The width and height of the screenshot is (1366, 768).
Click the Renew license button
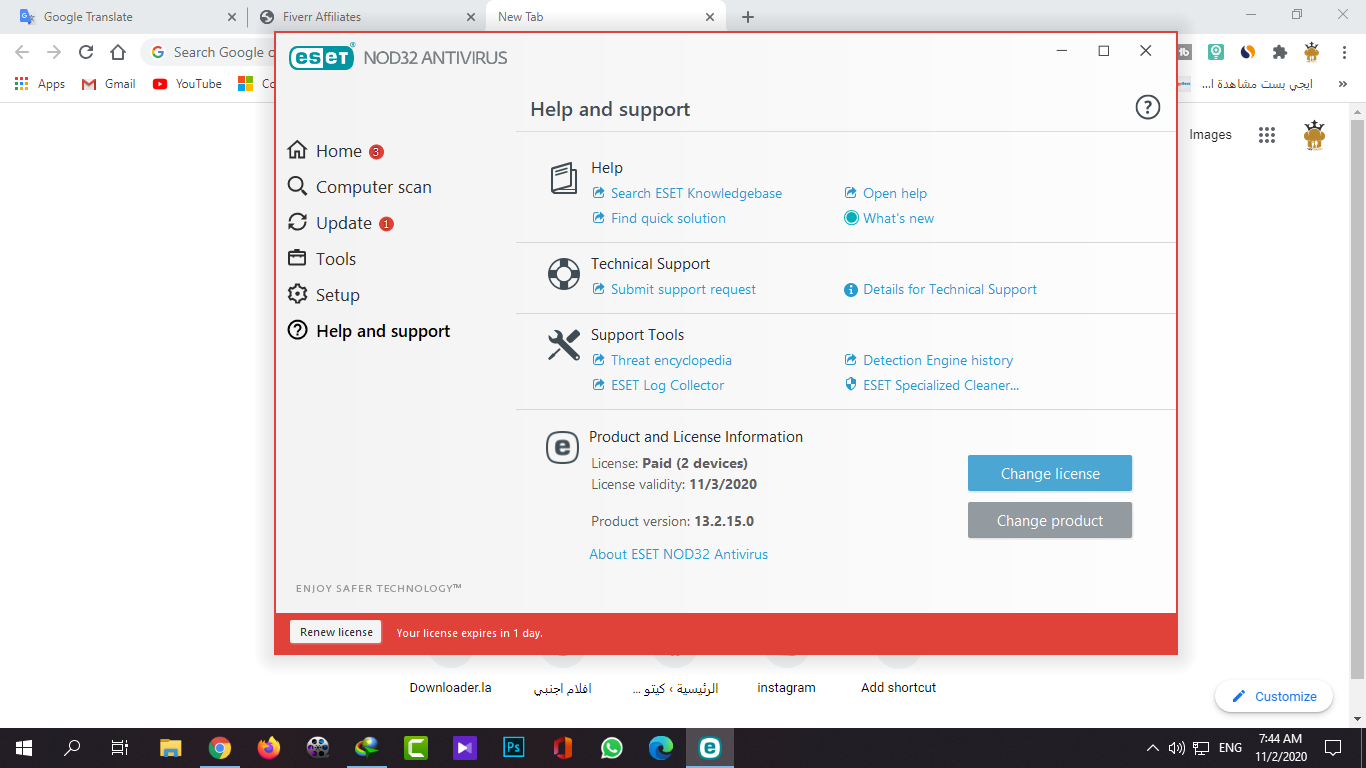[x=336, y=632]
